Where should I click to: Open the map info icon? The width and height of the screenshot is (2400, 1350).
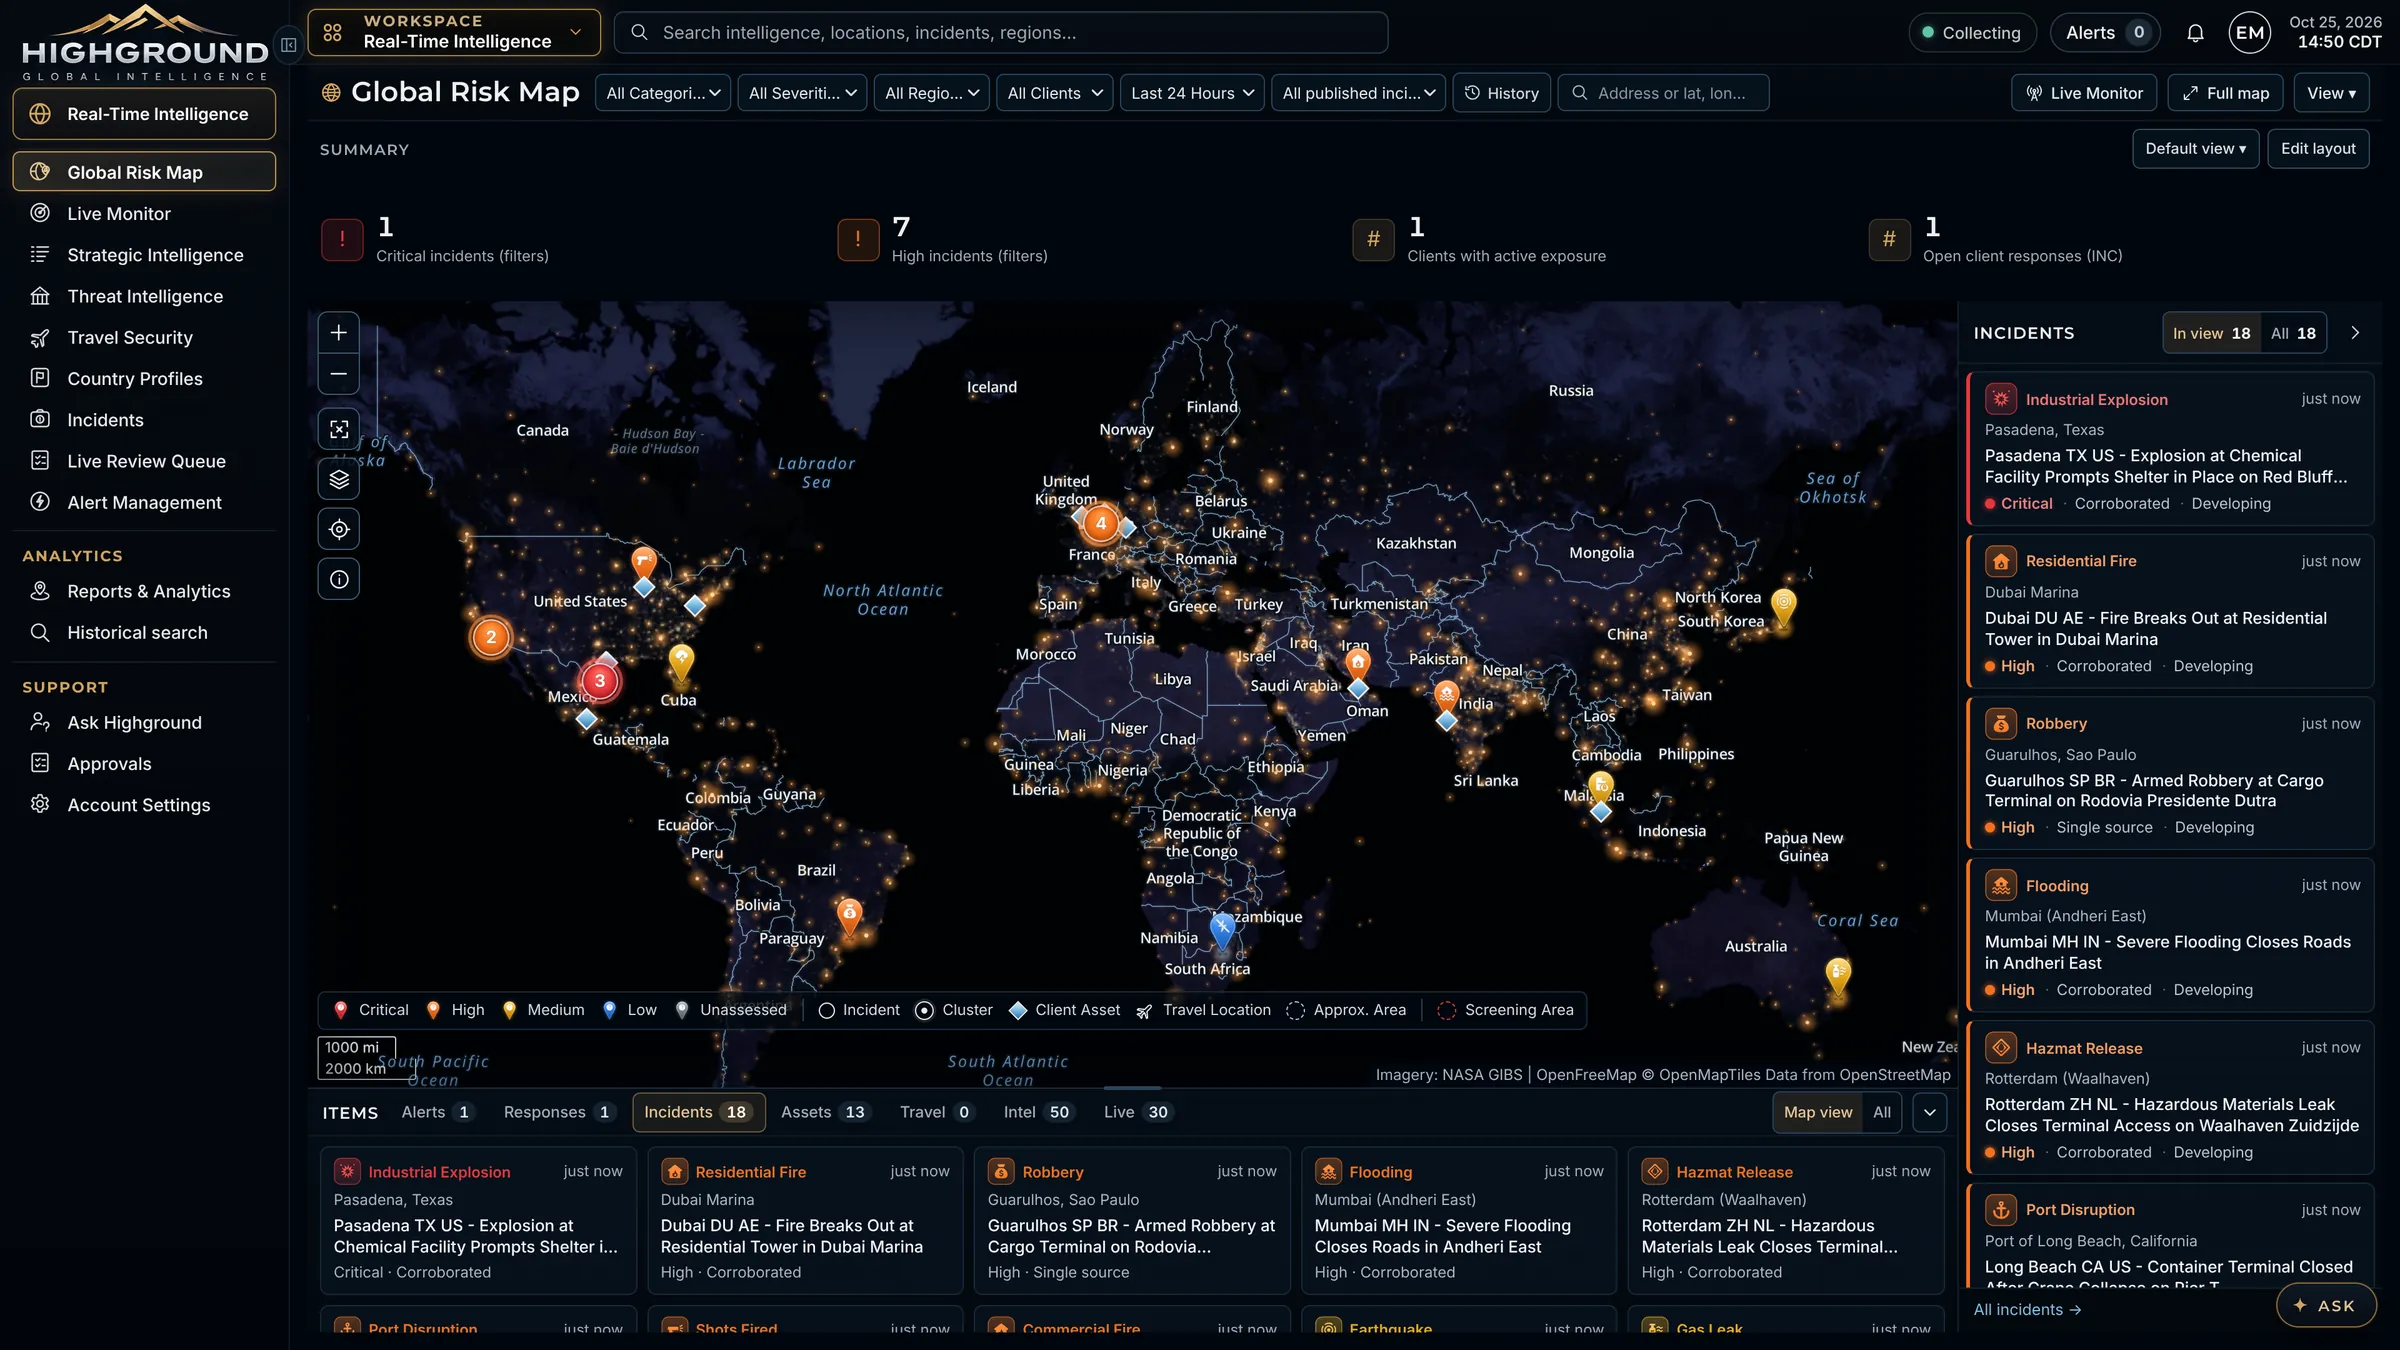pos(339,579)
